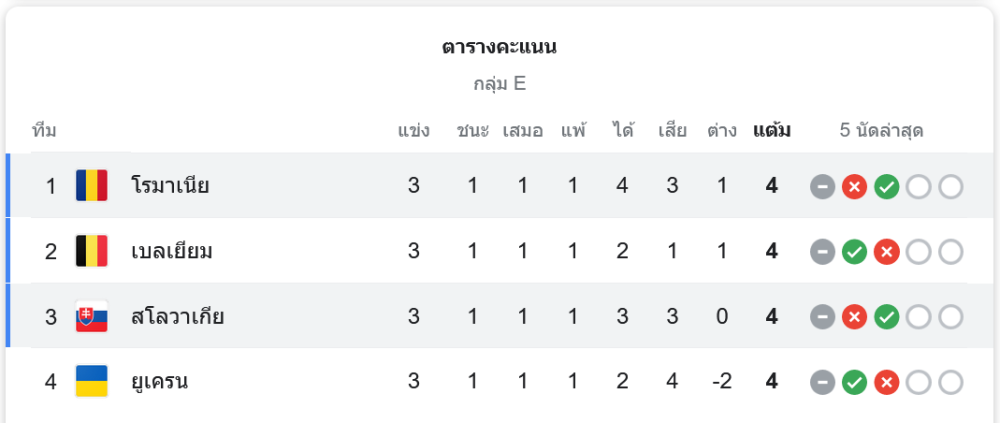Image resolution: width=1000 pixels, height=423 pixels.
Task: Open the โรมาเนีย team link
Action: [170, 185]
